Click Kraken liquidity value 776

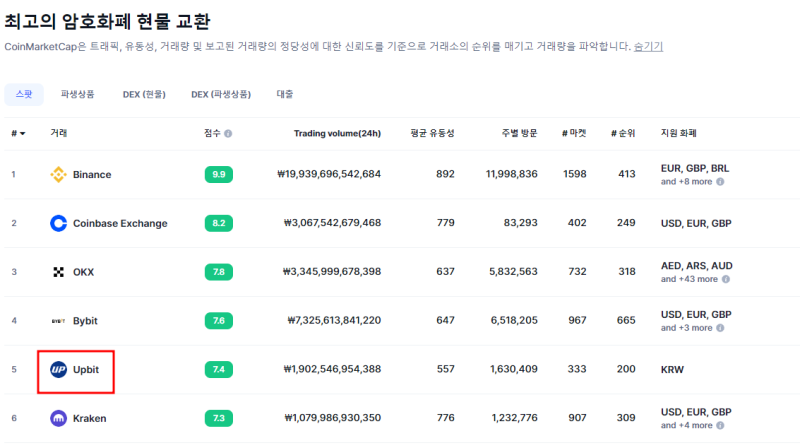tap(445, 418)
